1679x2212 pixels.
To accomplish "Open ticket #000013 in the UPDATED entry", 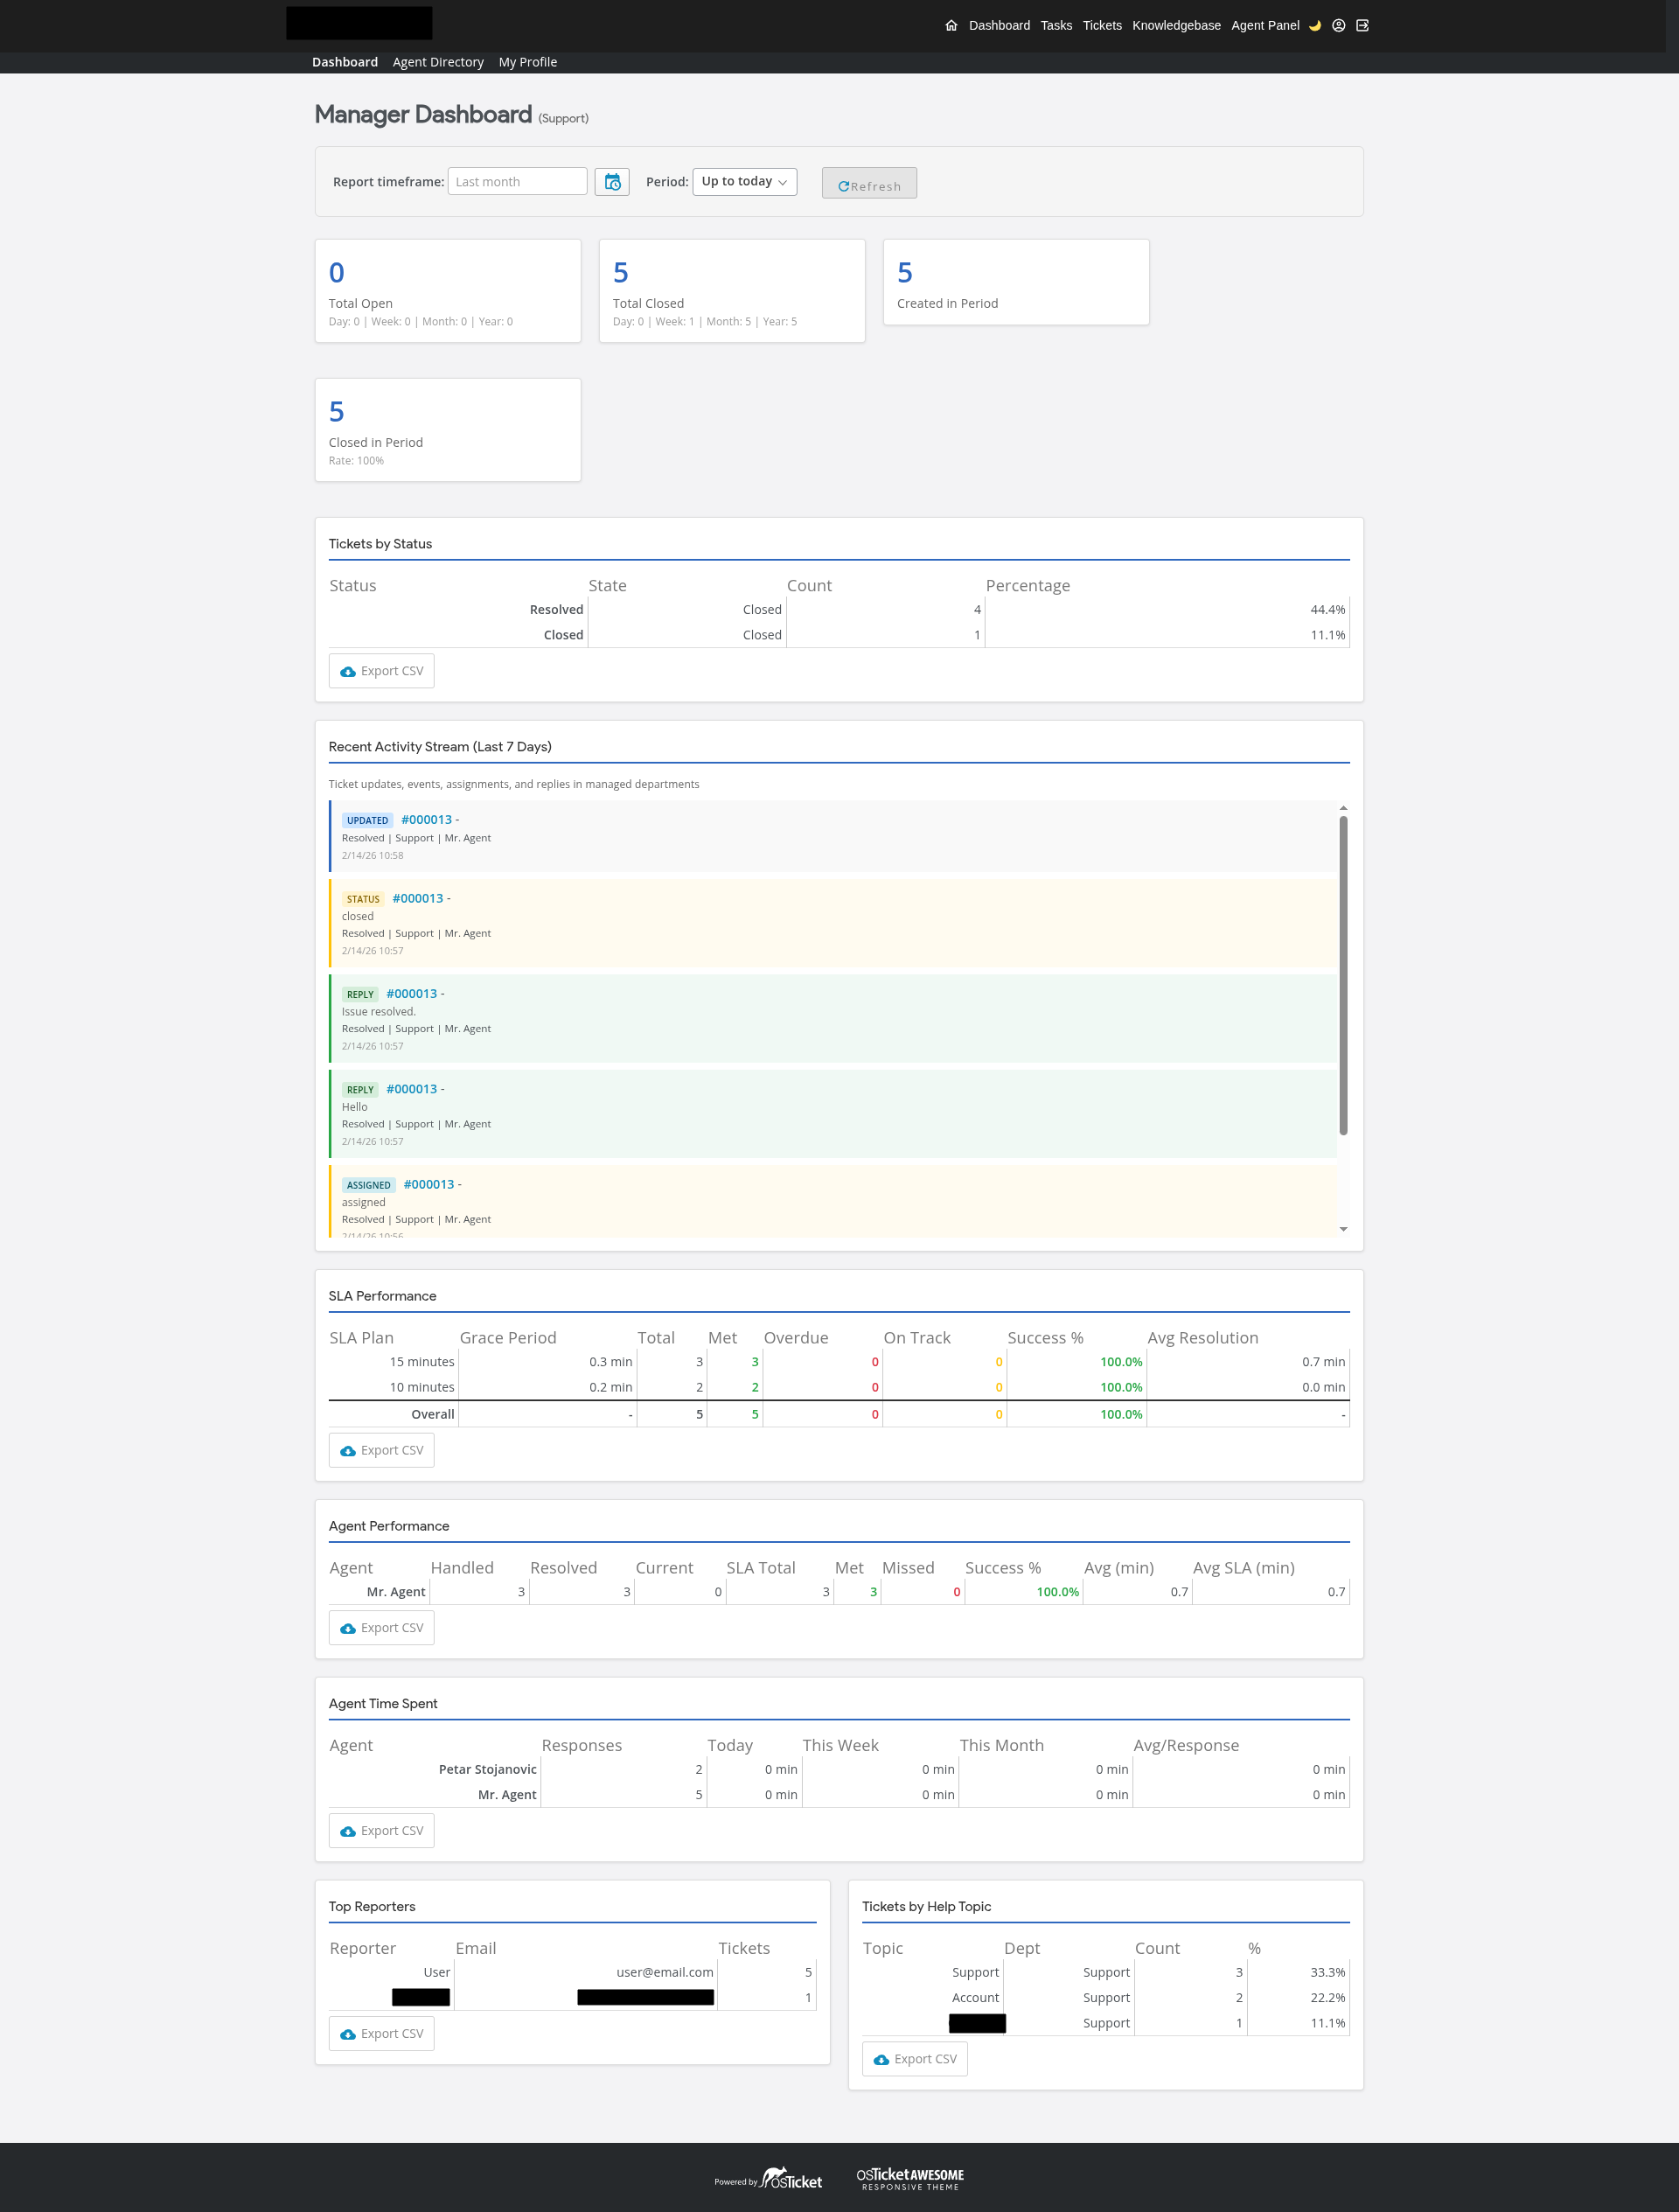I will (426, 820).
